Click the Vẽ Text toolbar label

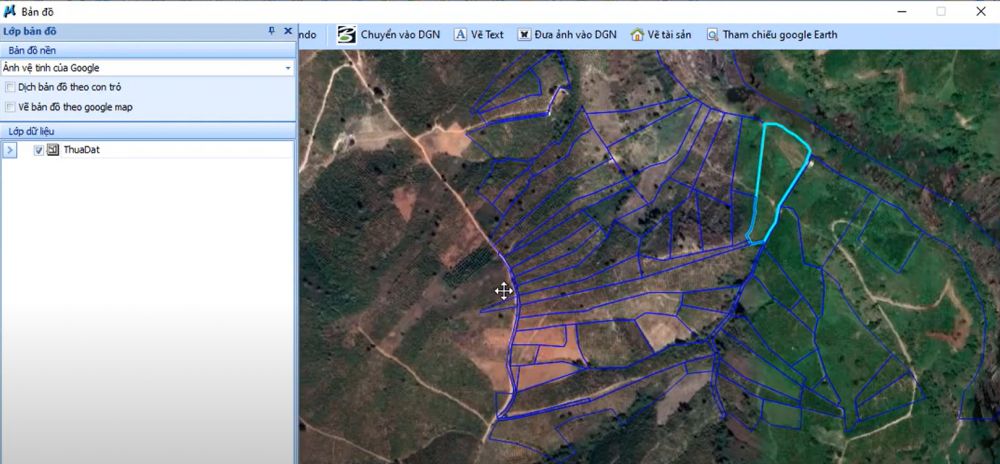487,34
